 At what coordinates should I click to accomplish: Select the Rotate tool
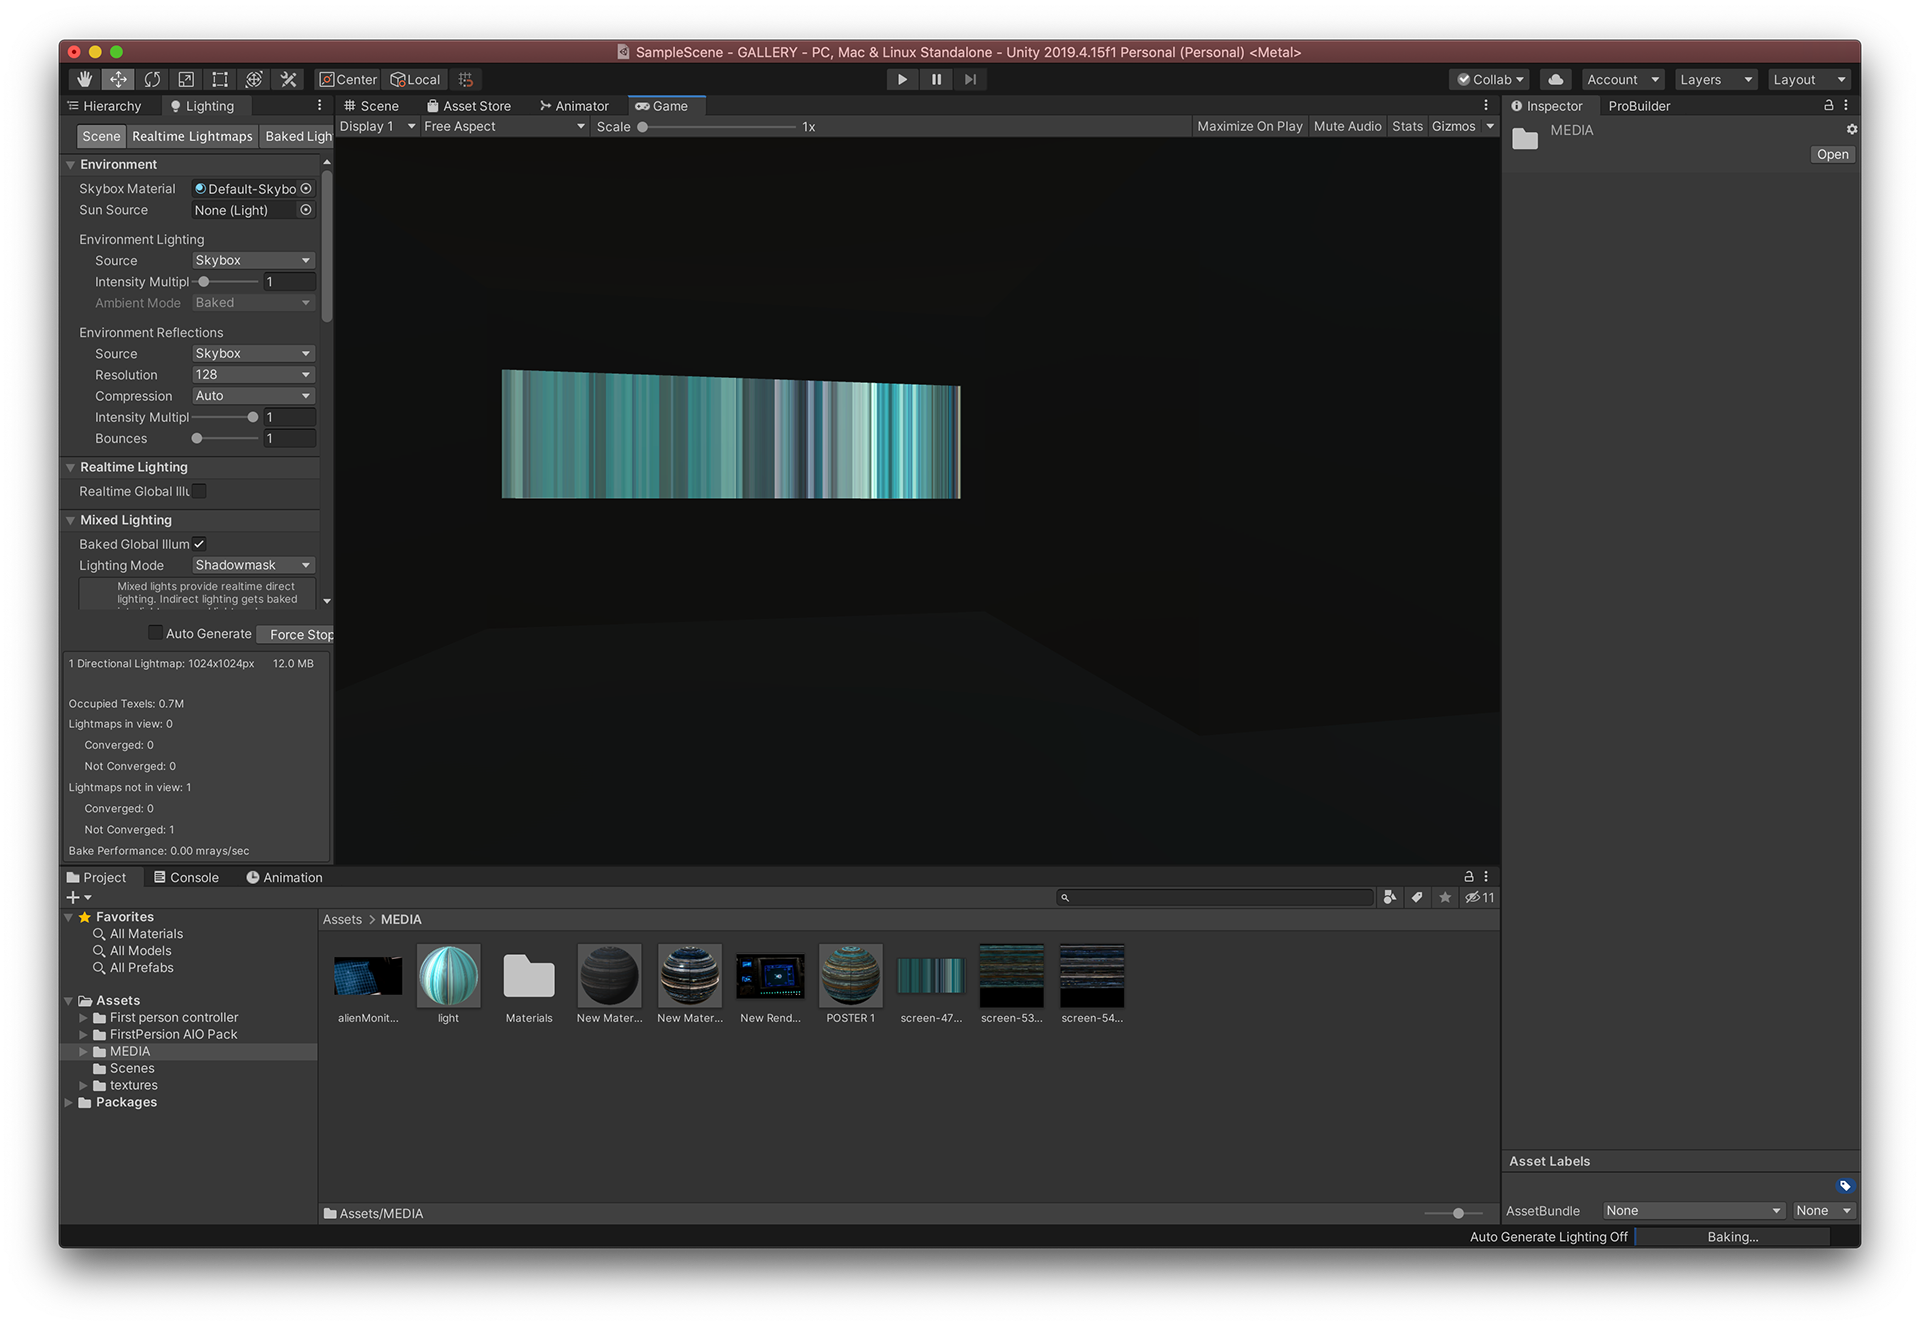(x=152, y=79)
